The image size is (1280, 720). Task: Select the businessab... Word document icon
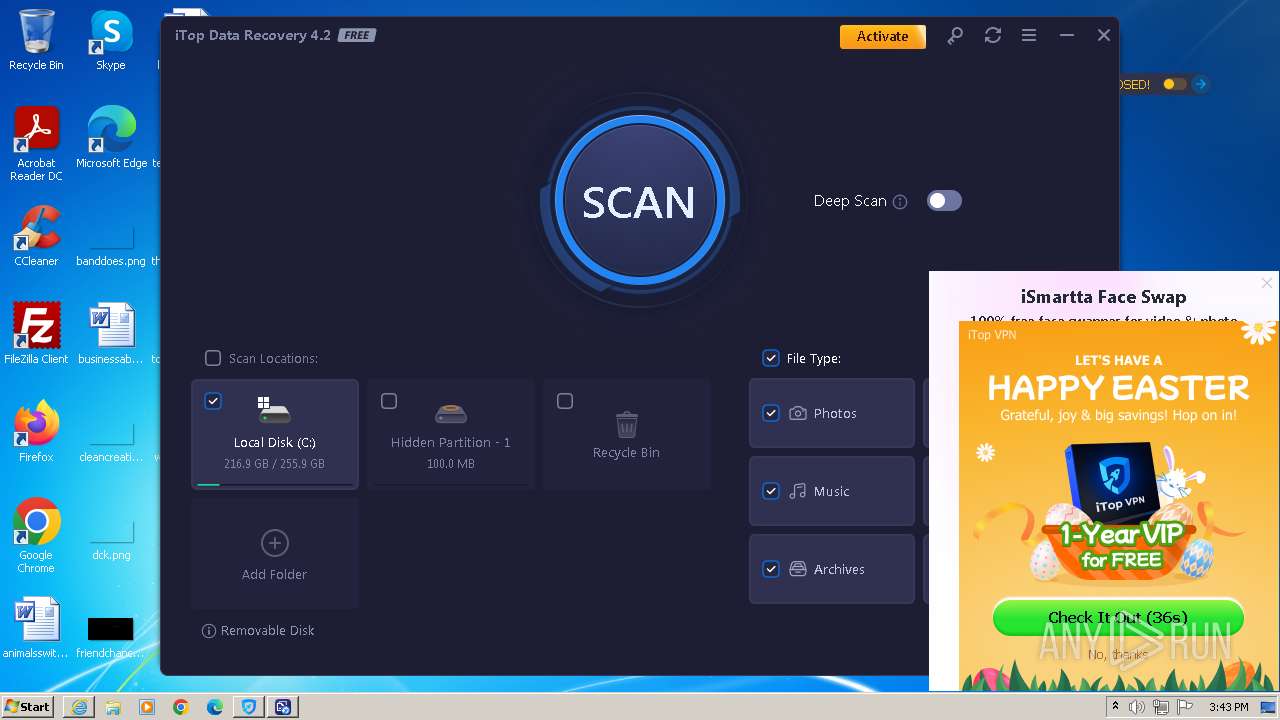click(x=111, y=334)
